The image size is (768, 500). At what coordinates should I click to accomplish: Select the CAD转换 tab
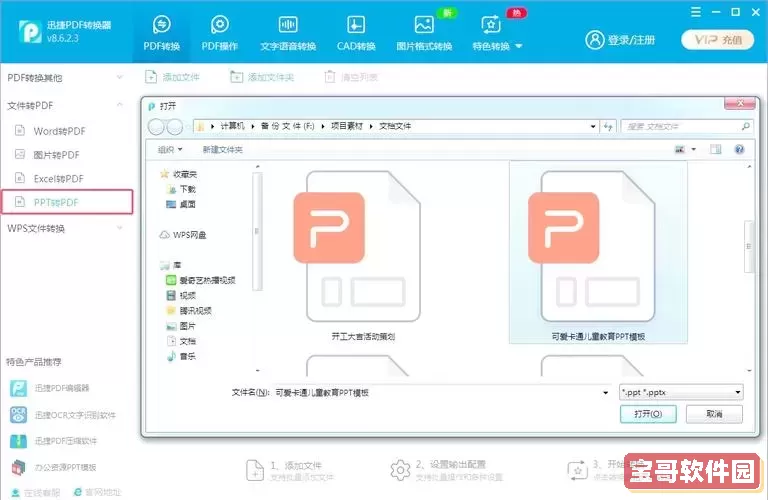356,33
